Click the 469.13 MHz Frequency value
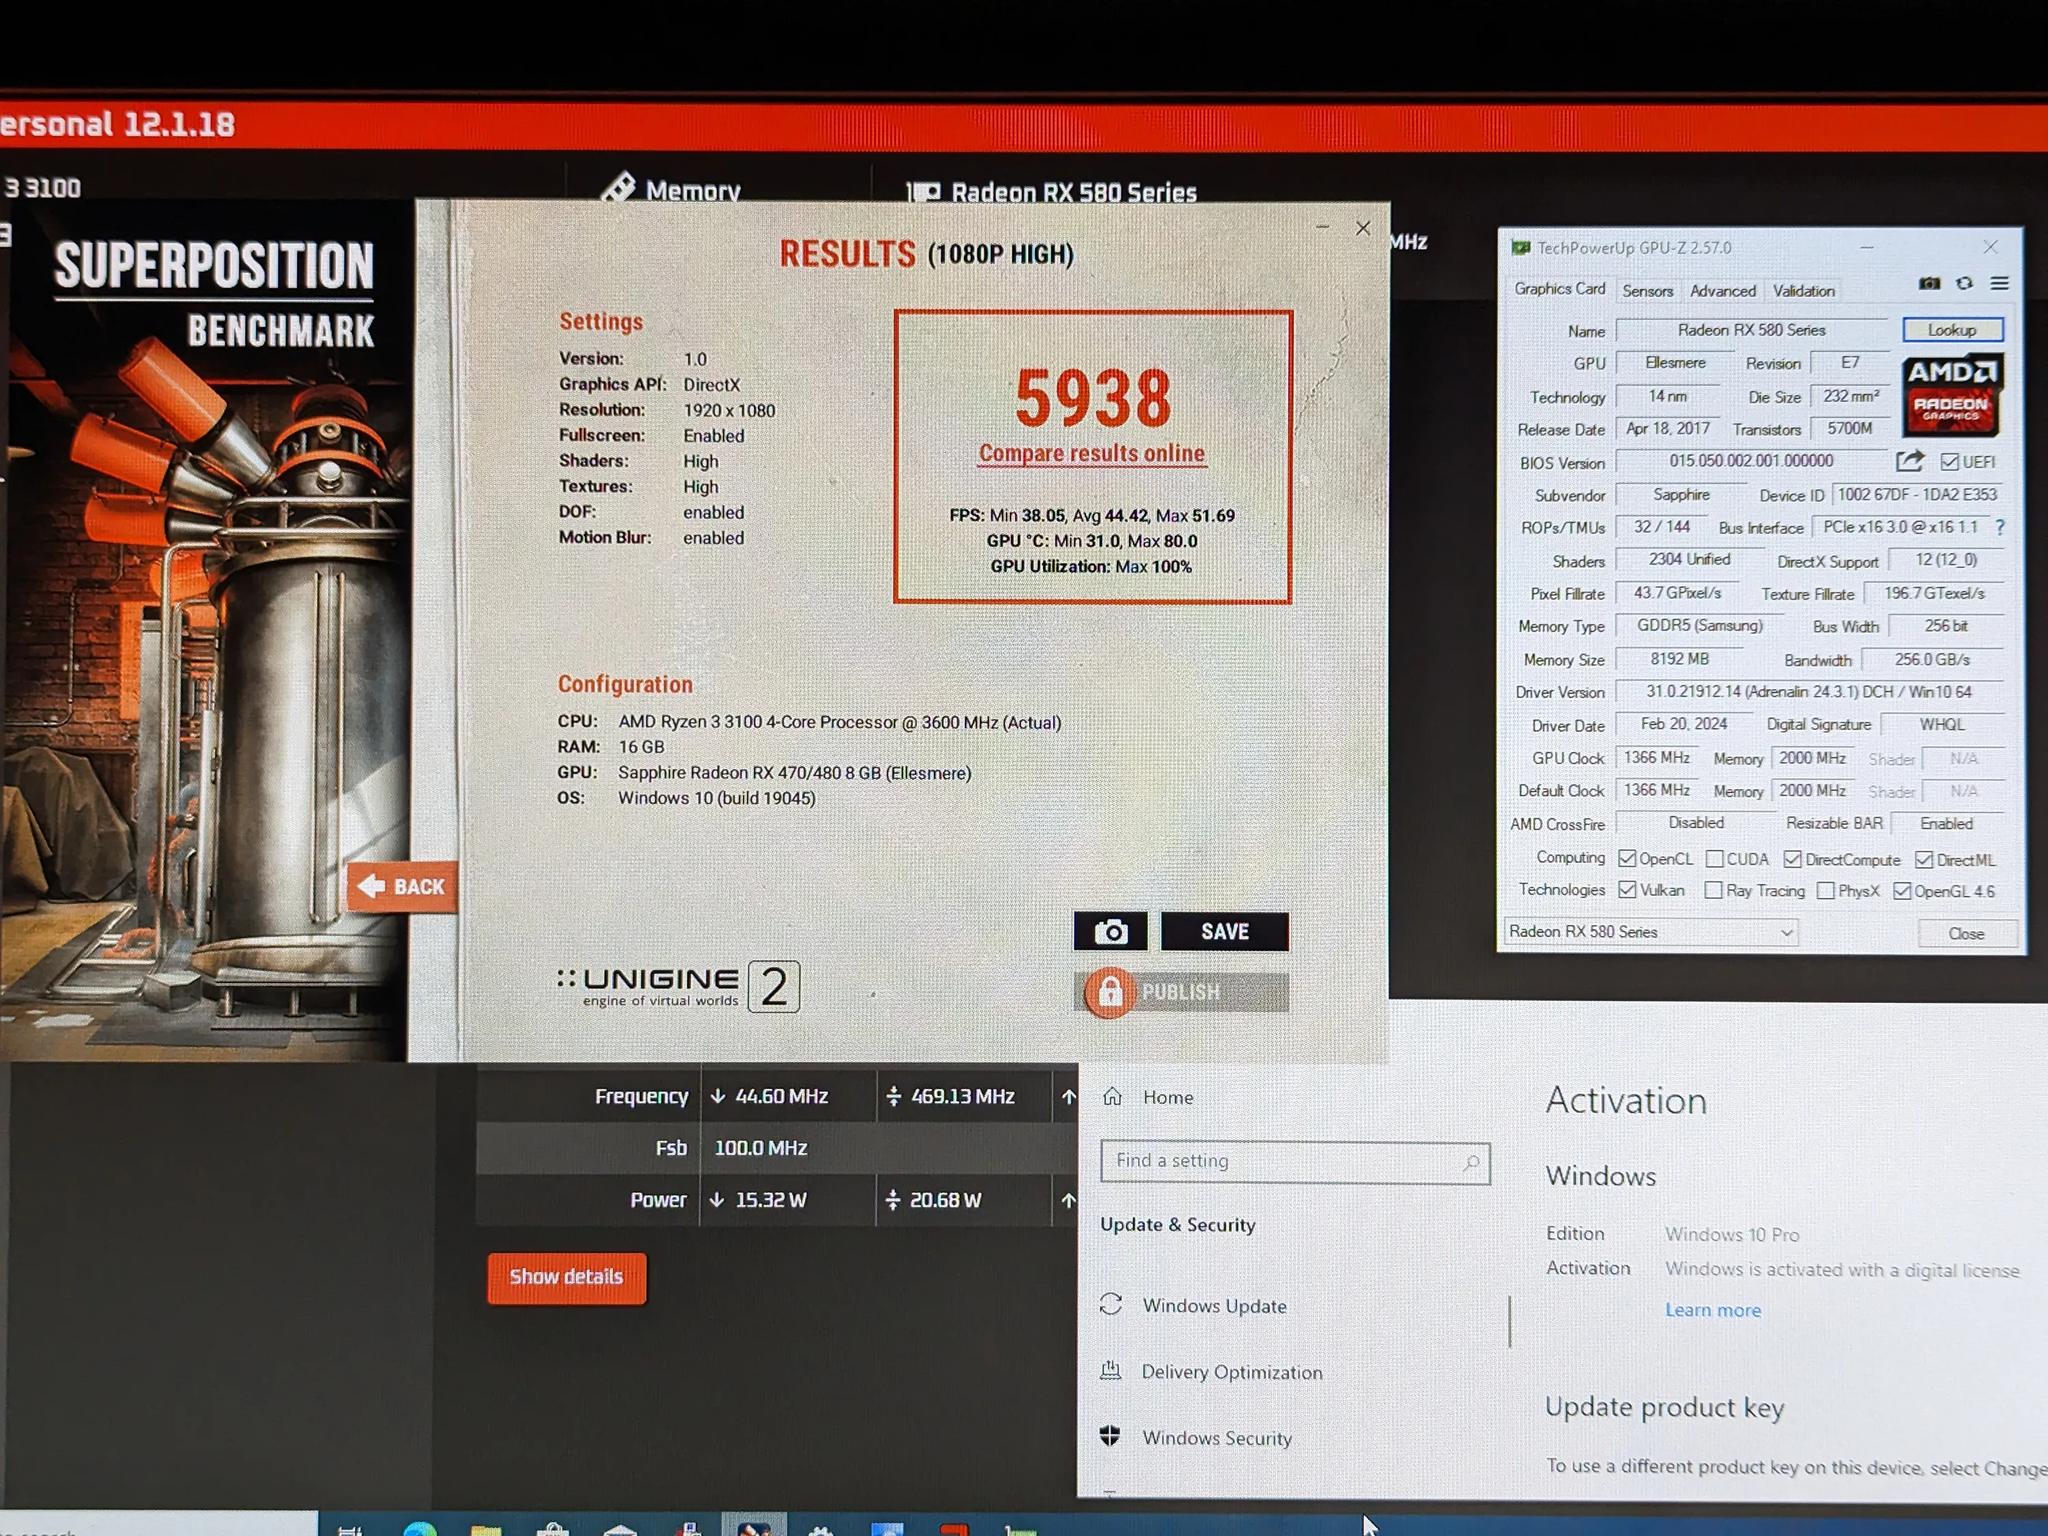Image resolution: width=2048 pixels, height=1536 pixels. tap(962, 1097)
